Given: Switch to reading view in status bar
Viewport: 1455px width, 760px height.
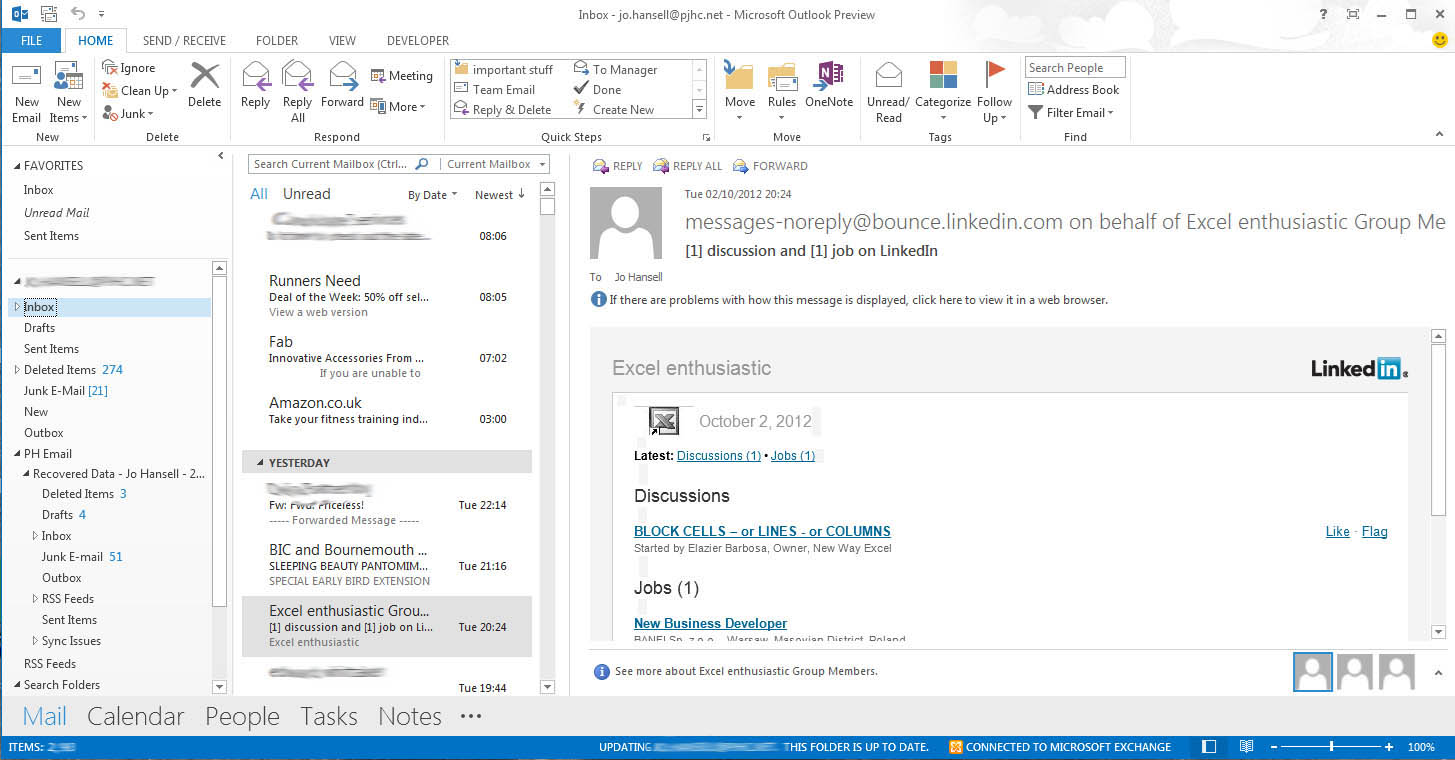Looking at the screenshot, I should point(1246,747).
